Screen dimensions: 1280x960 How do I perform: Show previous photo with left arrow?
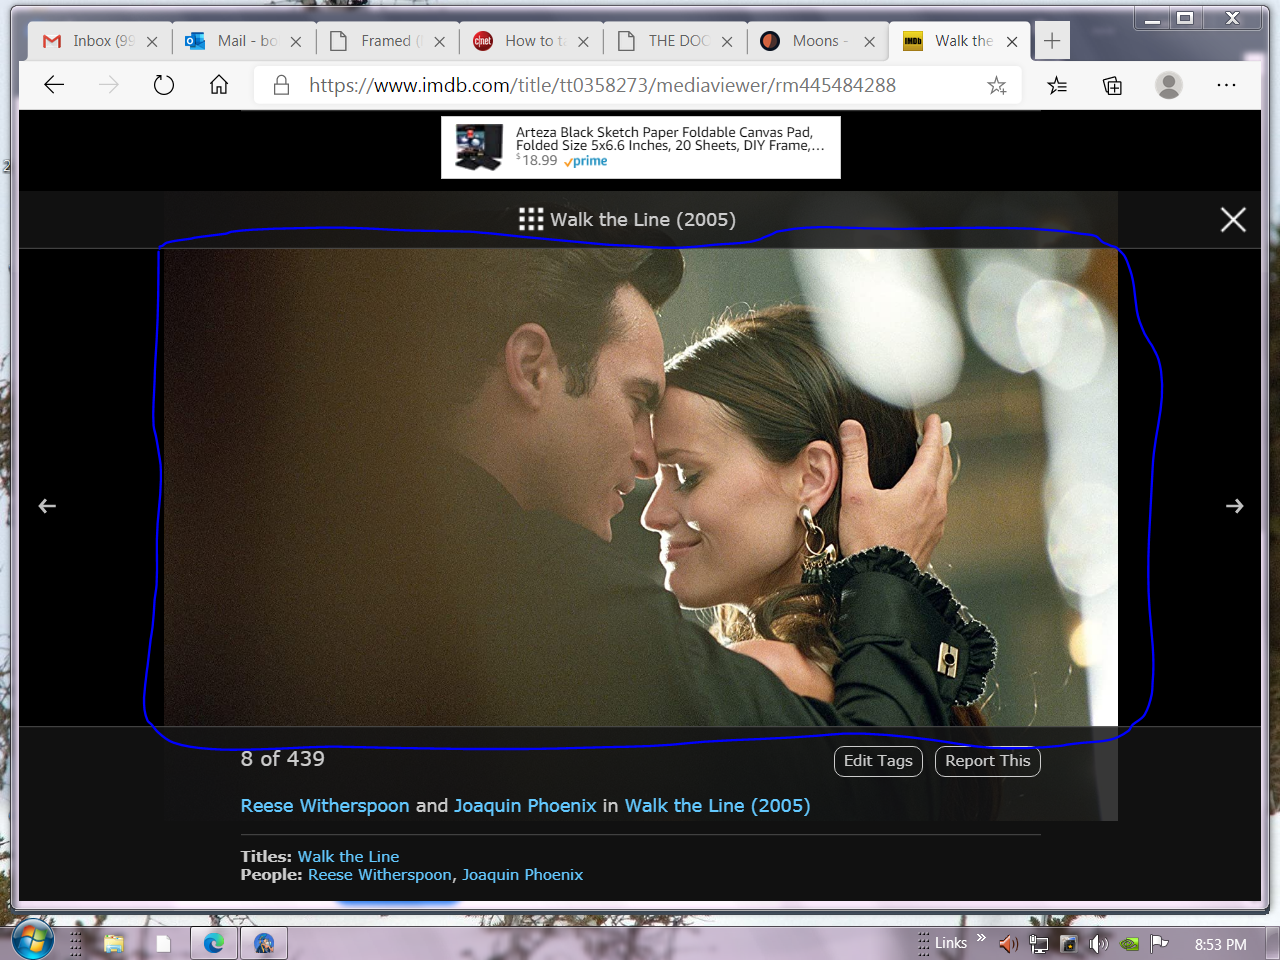(x=47, y=506)
